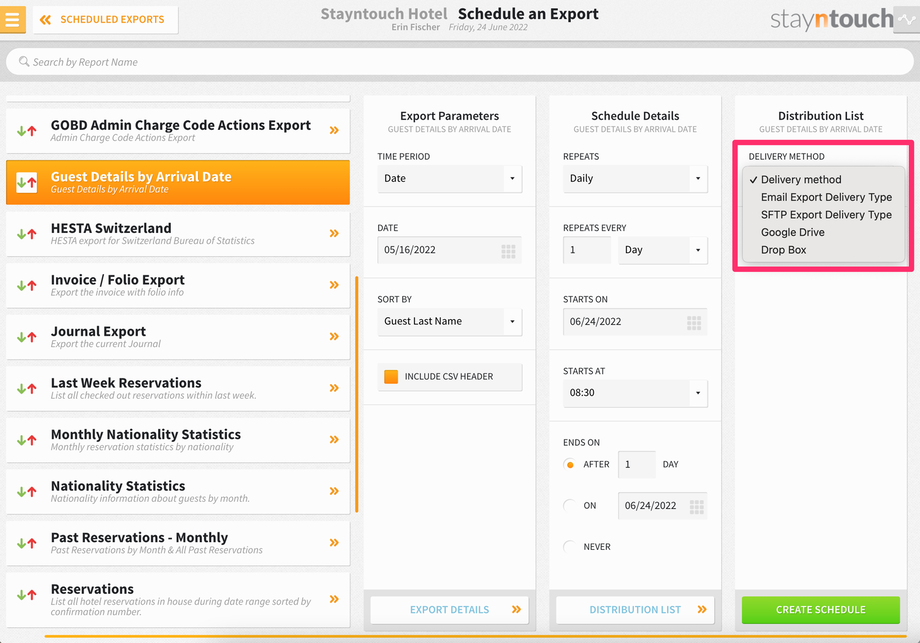The image size is (920, 643).
Task: Click export arrows icon for Last Week Reservations
Action: coord(26,388)
